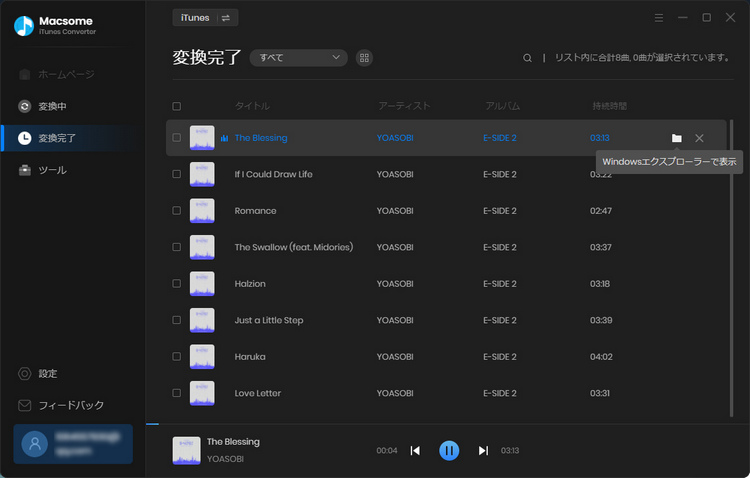Click The Blessing title in song list
This screenshot has height=478, width=750.
[261, 138]
